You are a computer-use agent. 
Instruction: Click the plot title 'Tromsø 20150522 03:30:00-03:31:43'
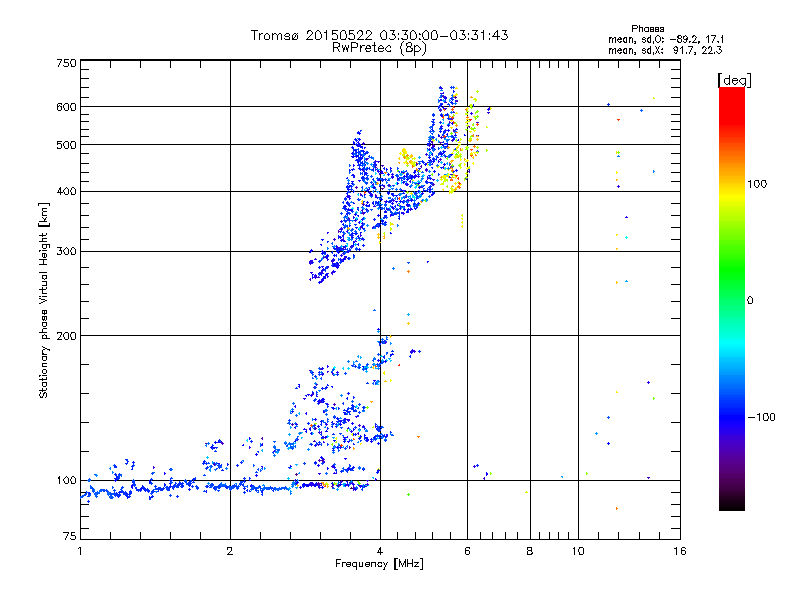pos(379,35)
